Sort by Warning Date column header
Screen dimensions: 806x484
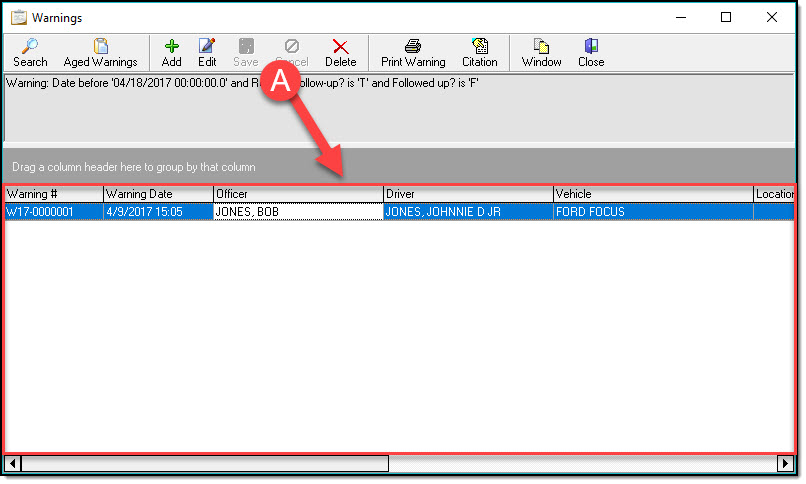click(x=158, y=194)
